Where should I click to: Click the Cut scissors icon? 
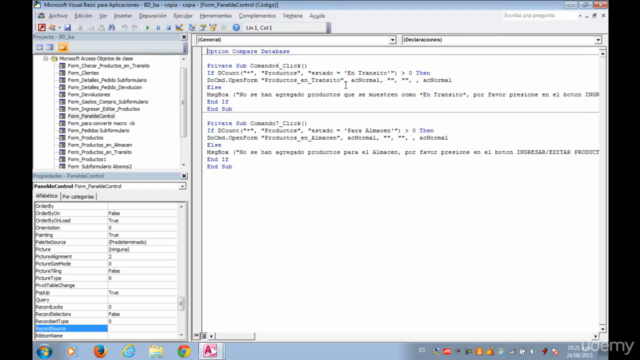pos(80,28)
